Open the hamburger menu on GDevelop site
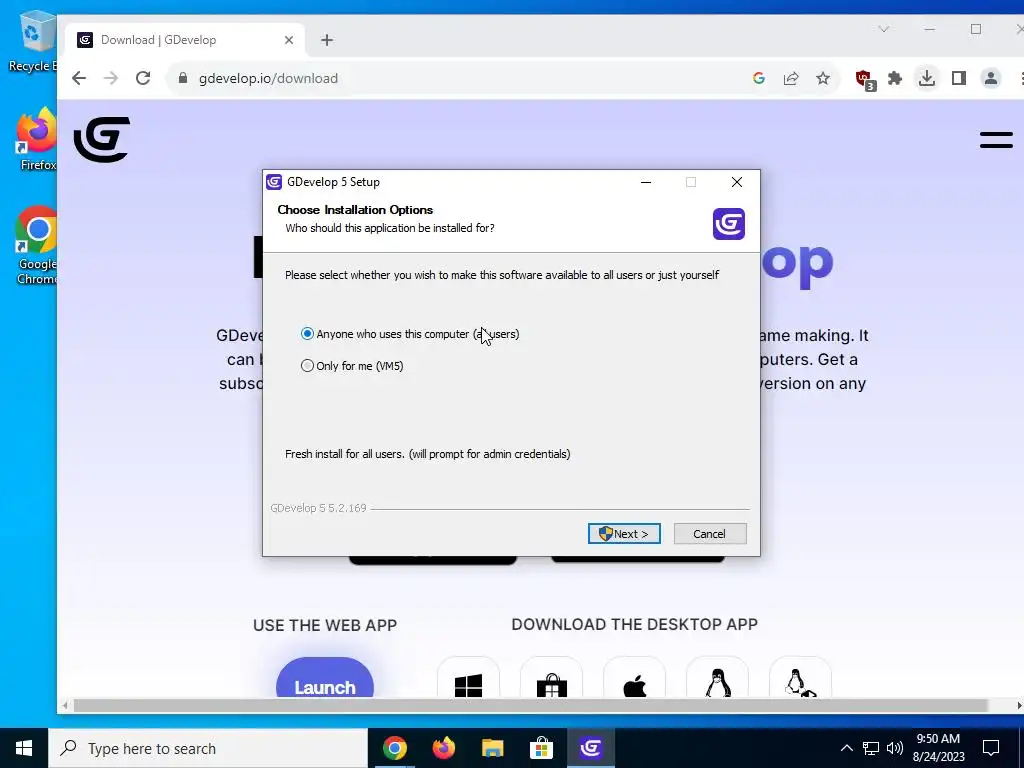Screen dimensions: 1024x768 996,140
